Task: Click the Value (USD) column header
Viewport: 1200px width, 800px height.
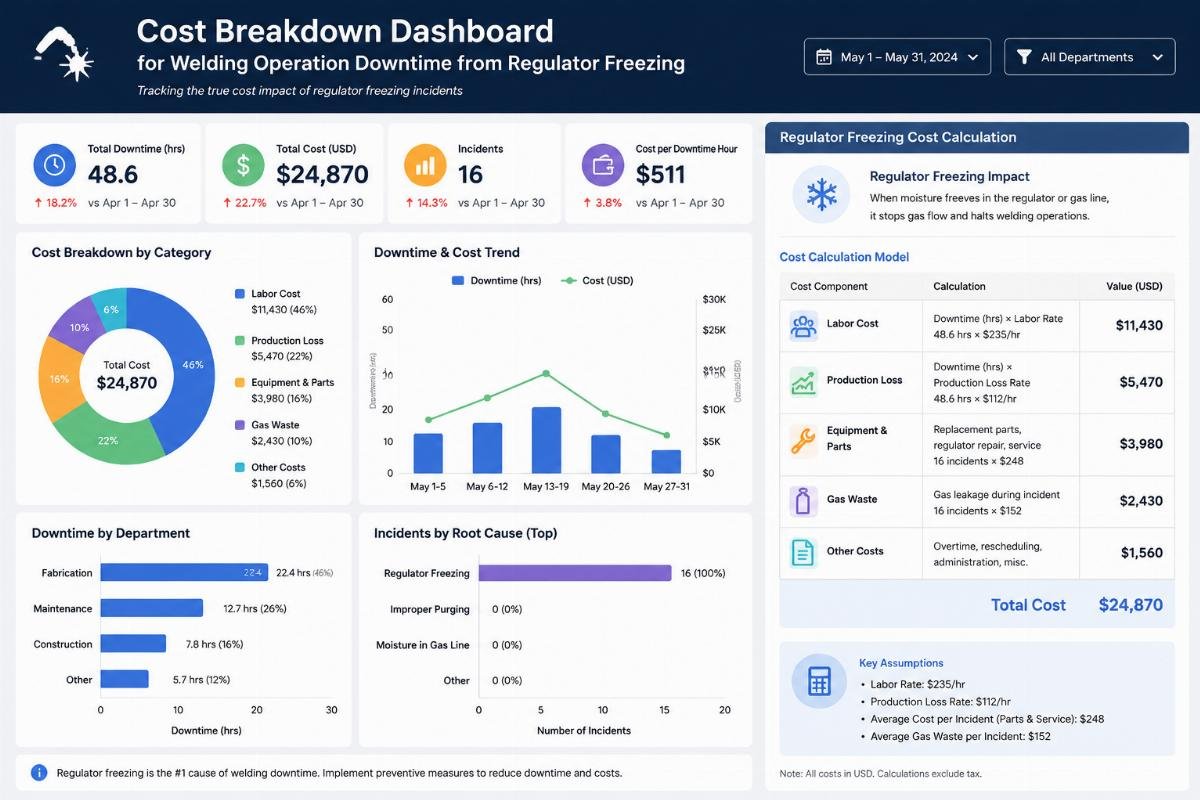Action: [x=1134, y=286]
